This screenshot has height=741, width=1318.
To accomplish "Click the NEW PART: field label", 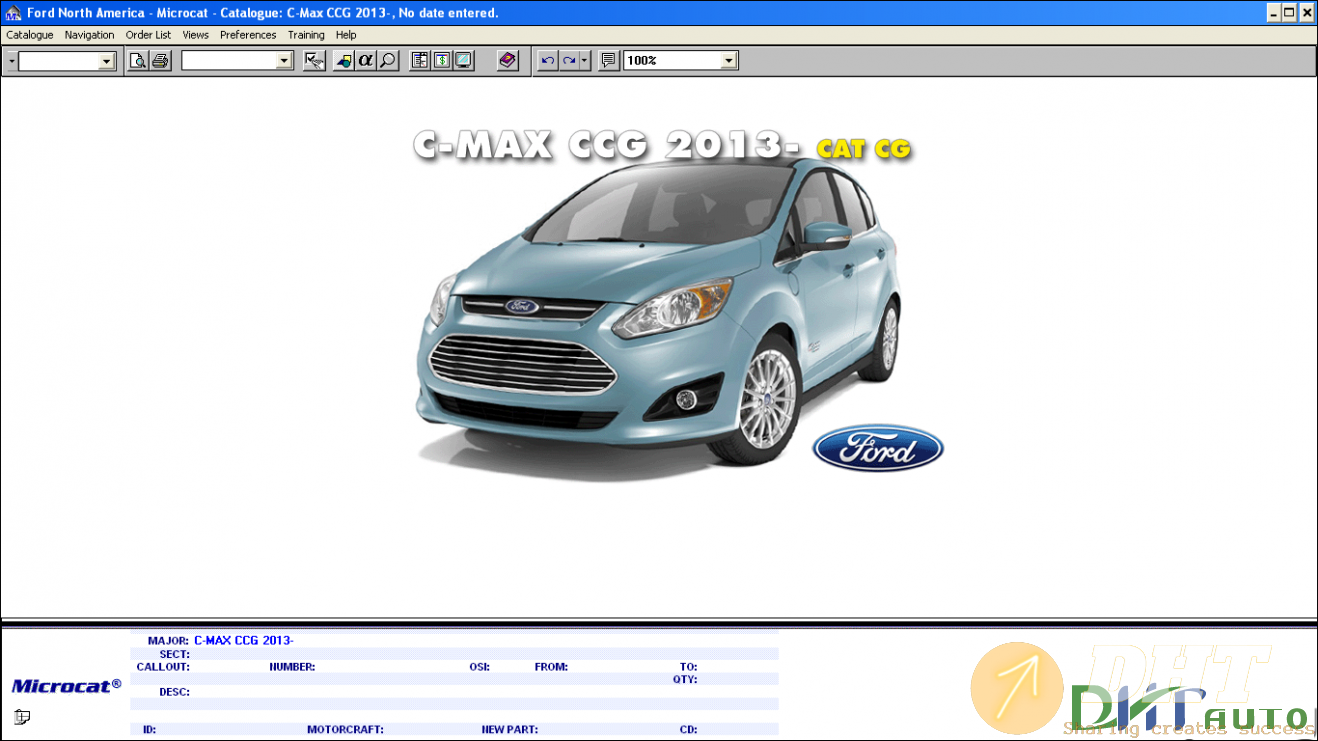I will click(x=509, y=730).
